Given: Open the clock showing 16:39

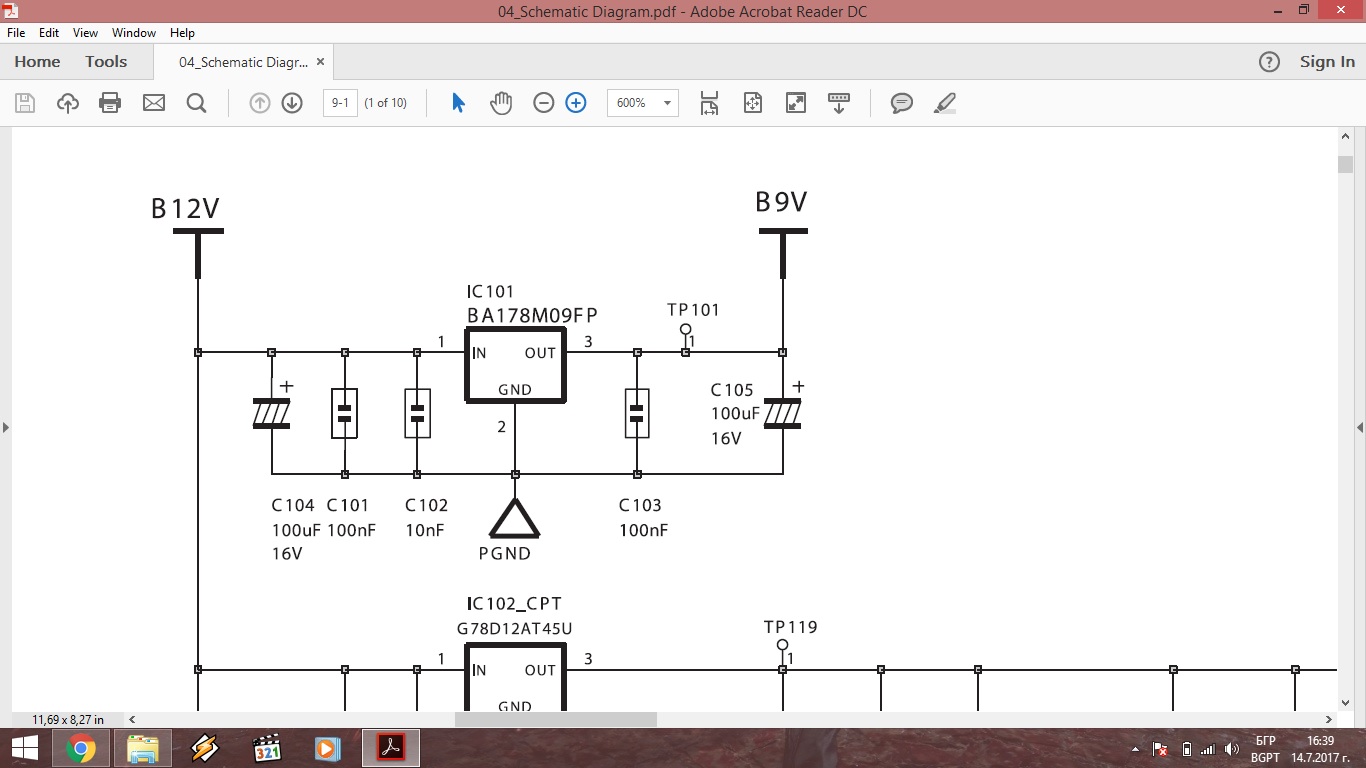Looking at the screenshot, I should (1320, 741).
